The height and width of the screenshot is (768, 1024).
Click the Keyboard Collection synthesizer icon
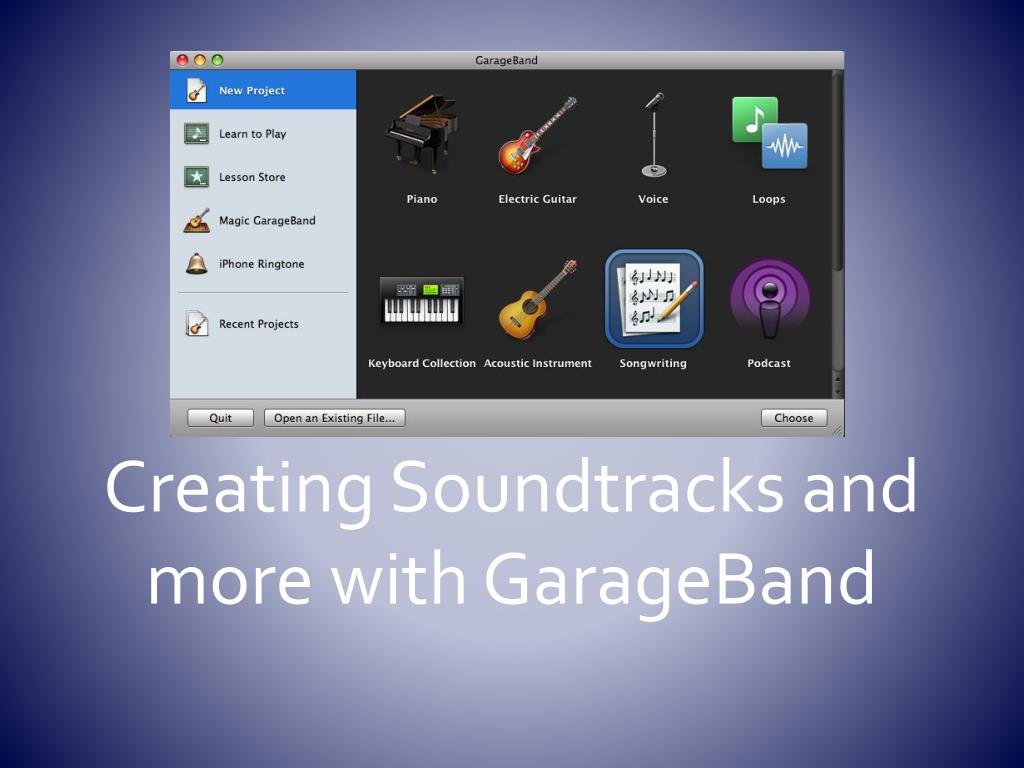[422, 300]
